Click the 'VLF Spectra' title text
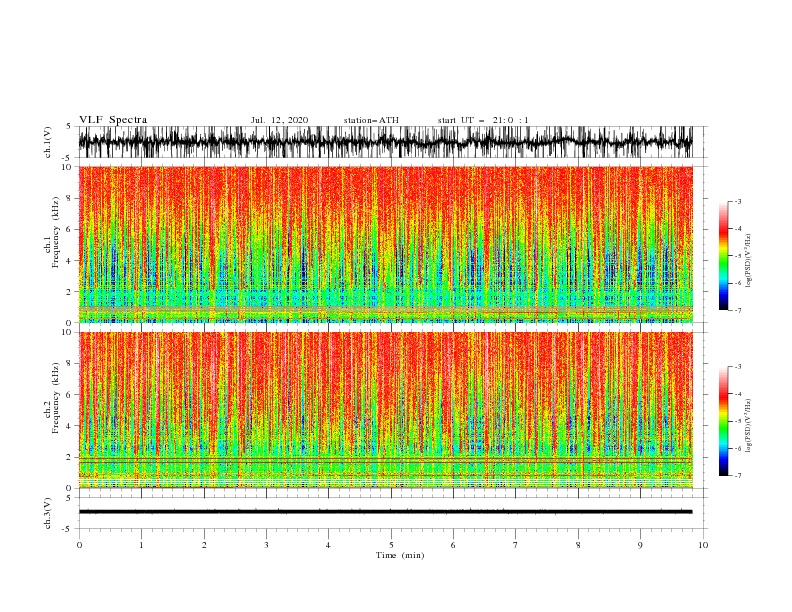 pyautogui.click(x=113, y=120)
